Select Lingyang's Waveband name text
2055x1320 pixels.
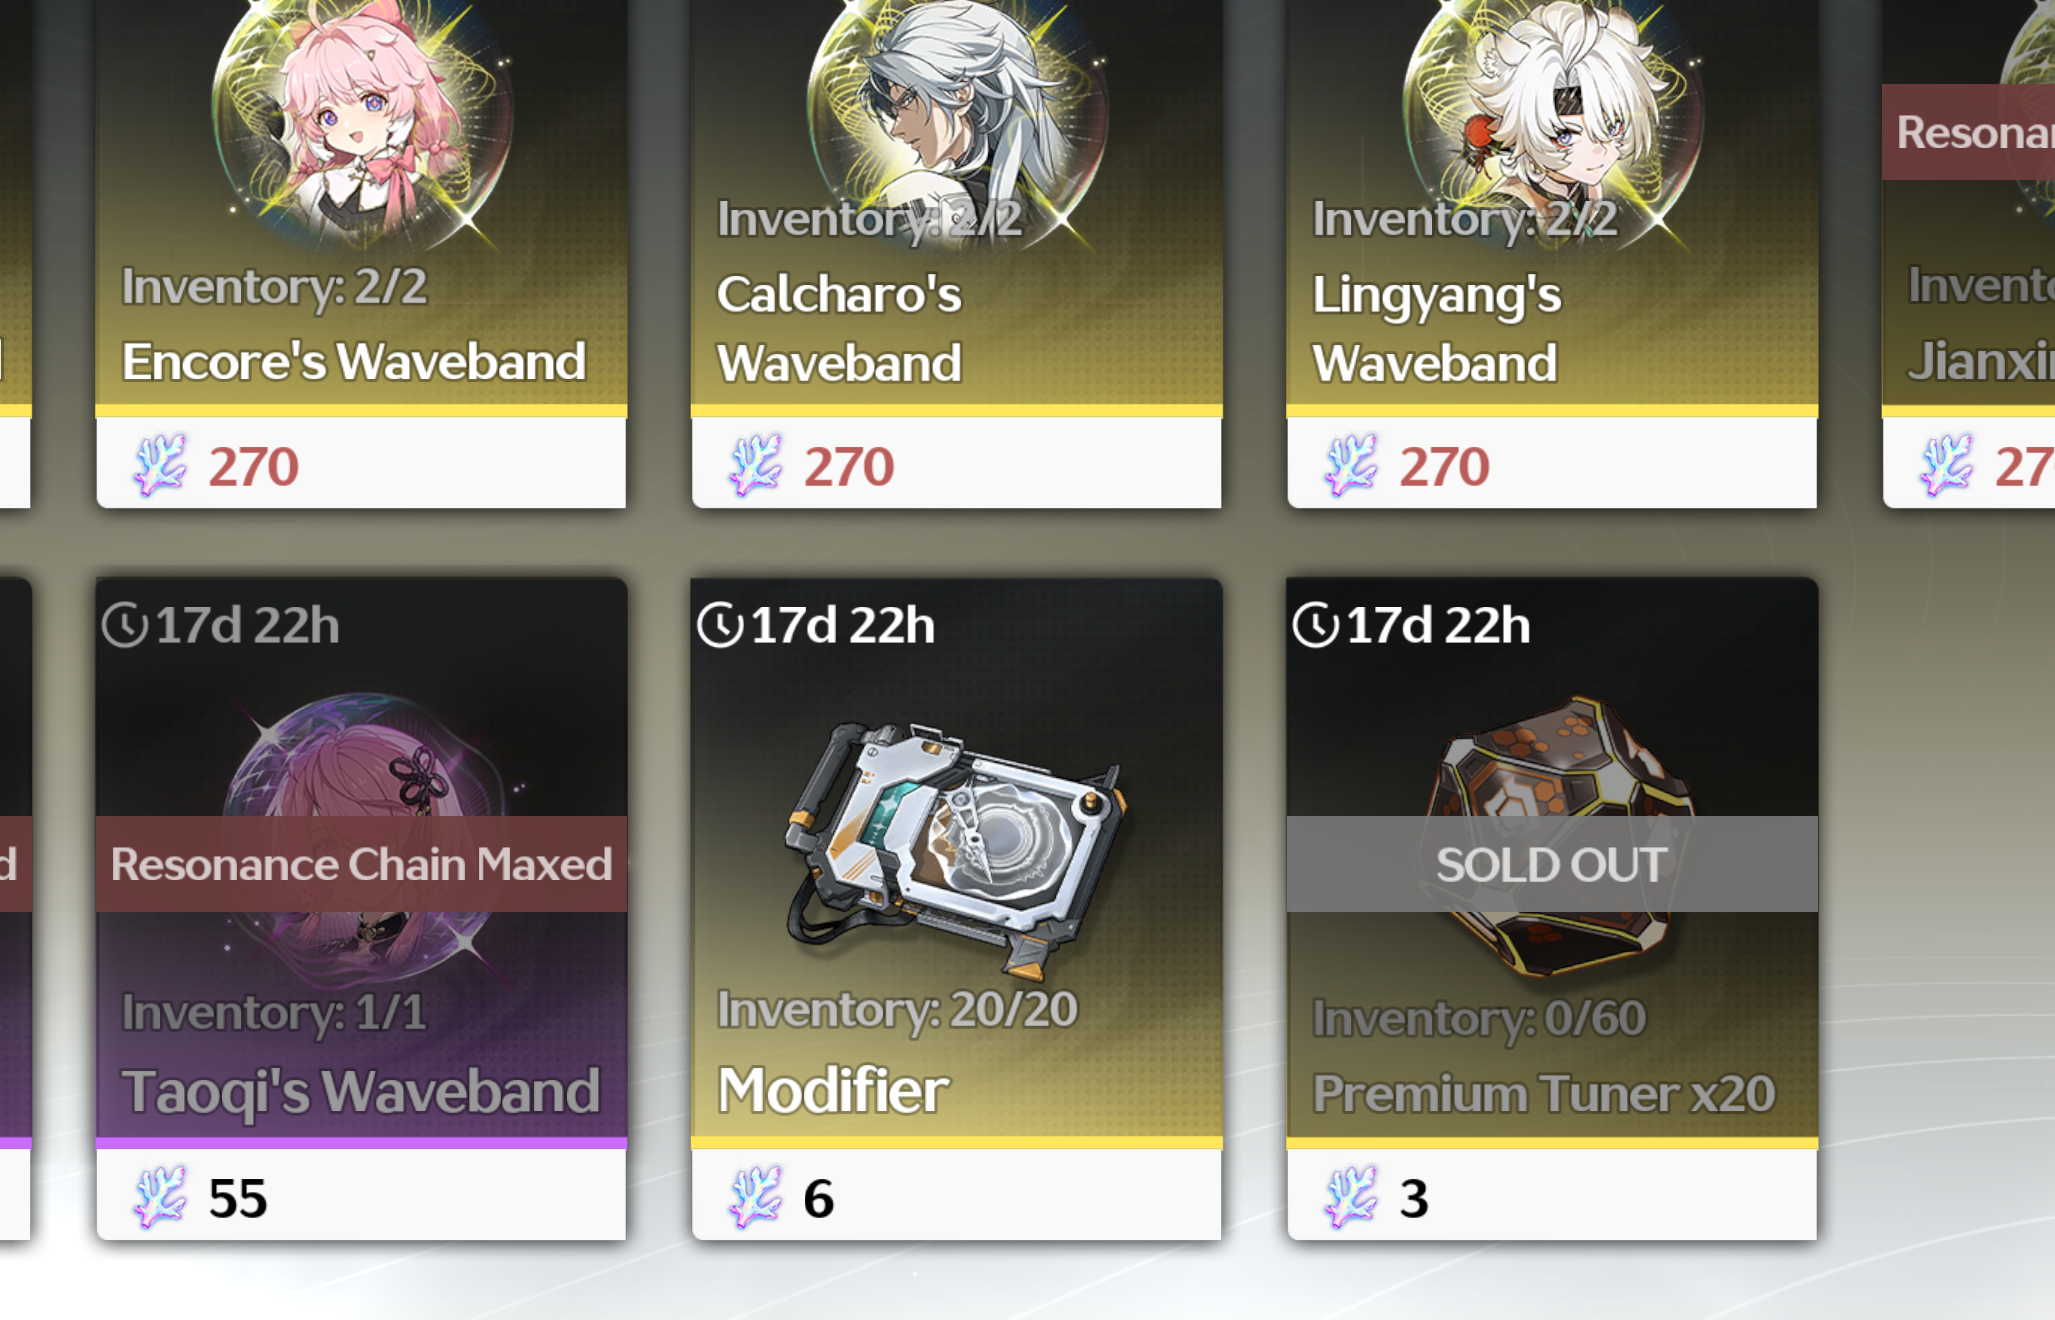click(x=1436, y=328)
